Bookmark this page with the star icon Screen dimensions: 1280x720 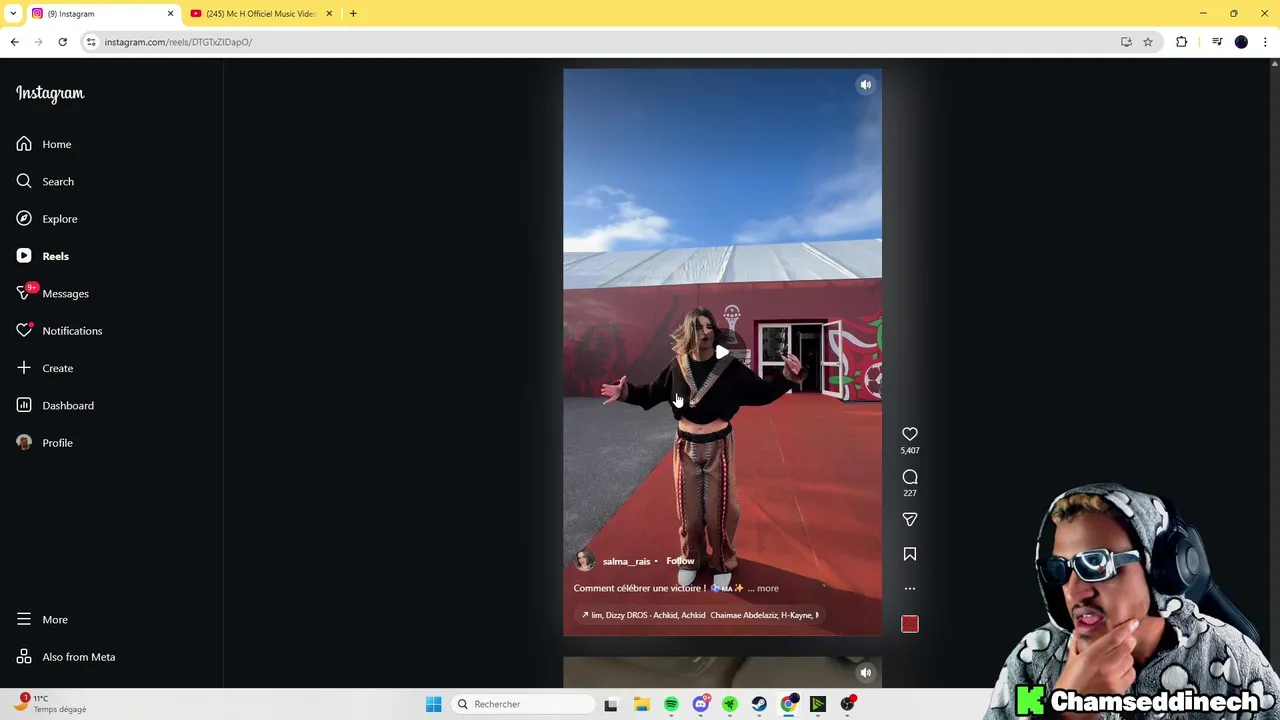[1148, 42]
